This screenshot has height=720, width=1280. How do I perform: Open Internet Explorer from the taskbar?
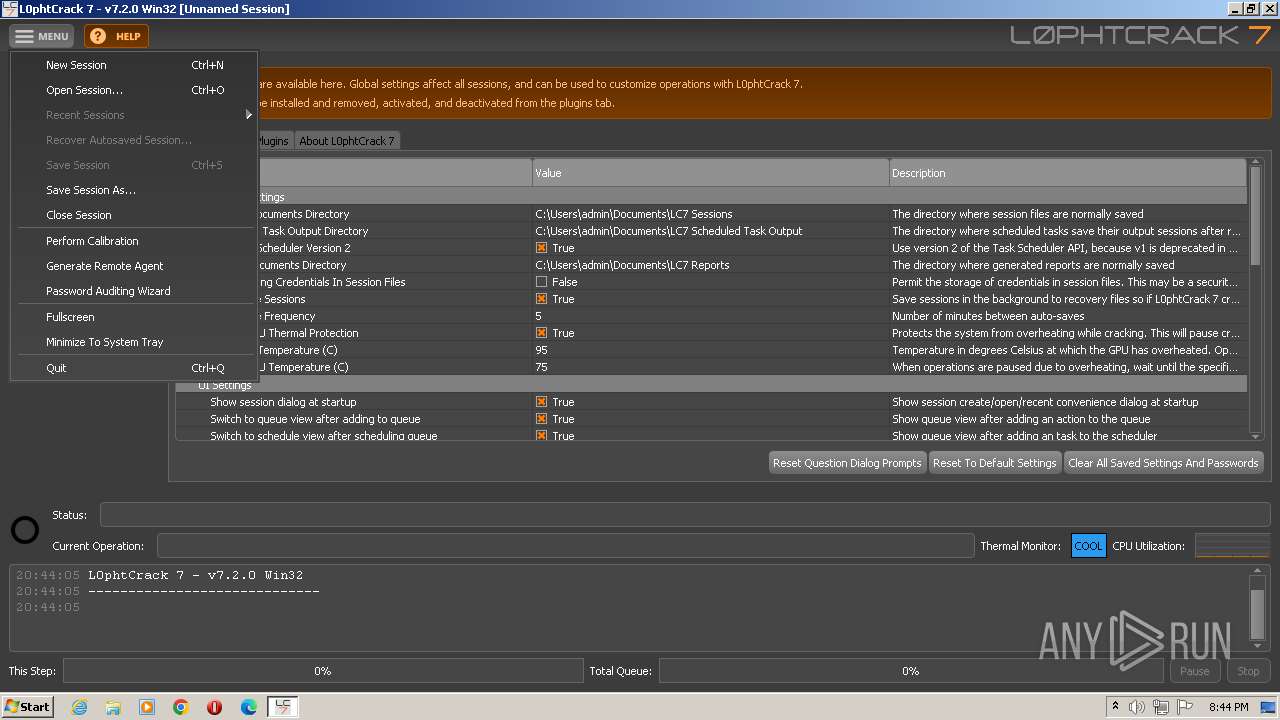[x=79, y=707]
